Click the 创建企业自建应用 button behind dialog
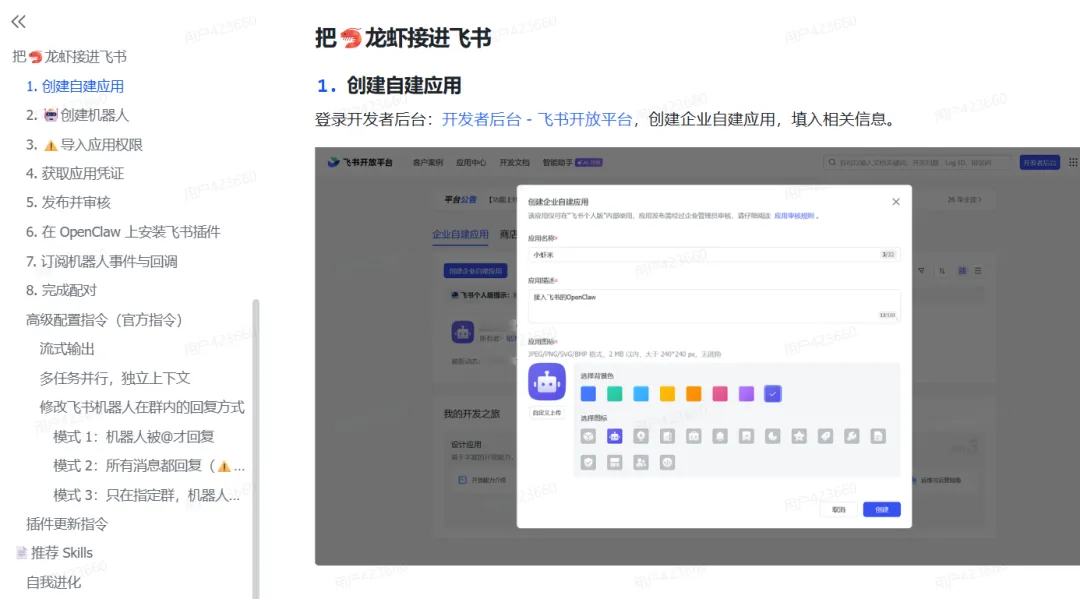The image size is (1080, 599). pyautogui.click(x=475, y=271)
